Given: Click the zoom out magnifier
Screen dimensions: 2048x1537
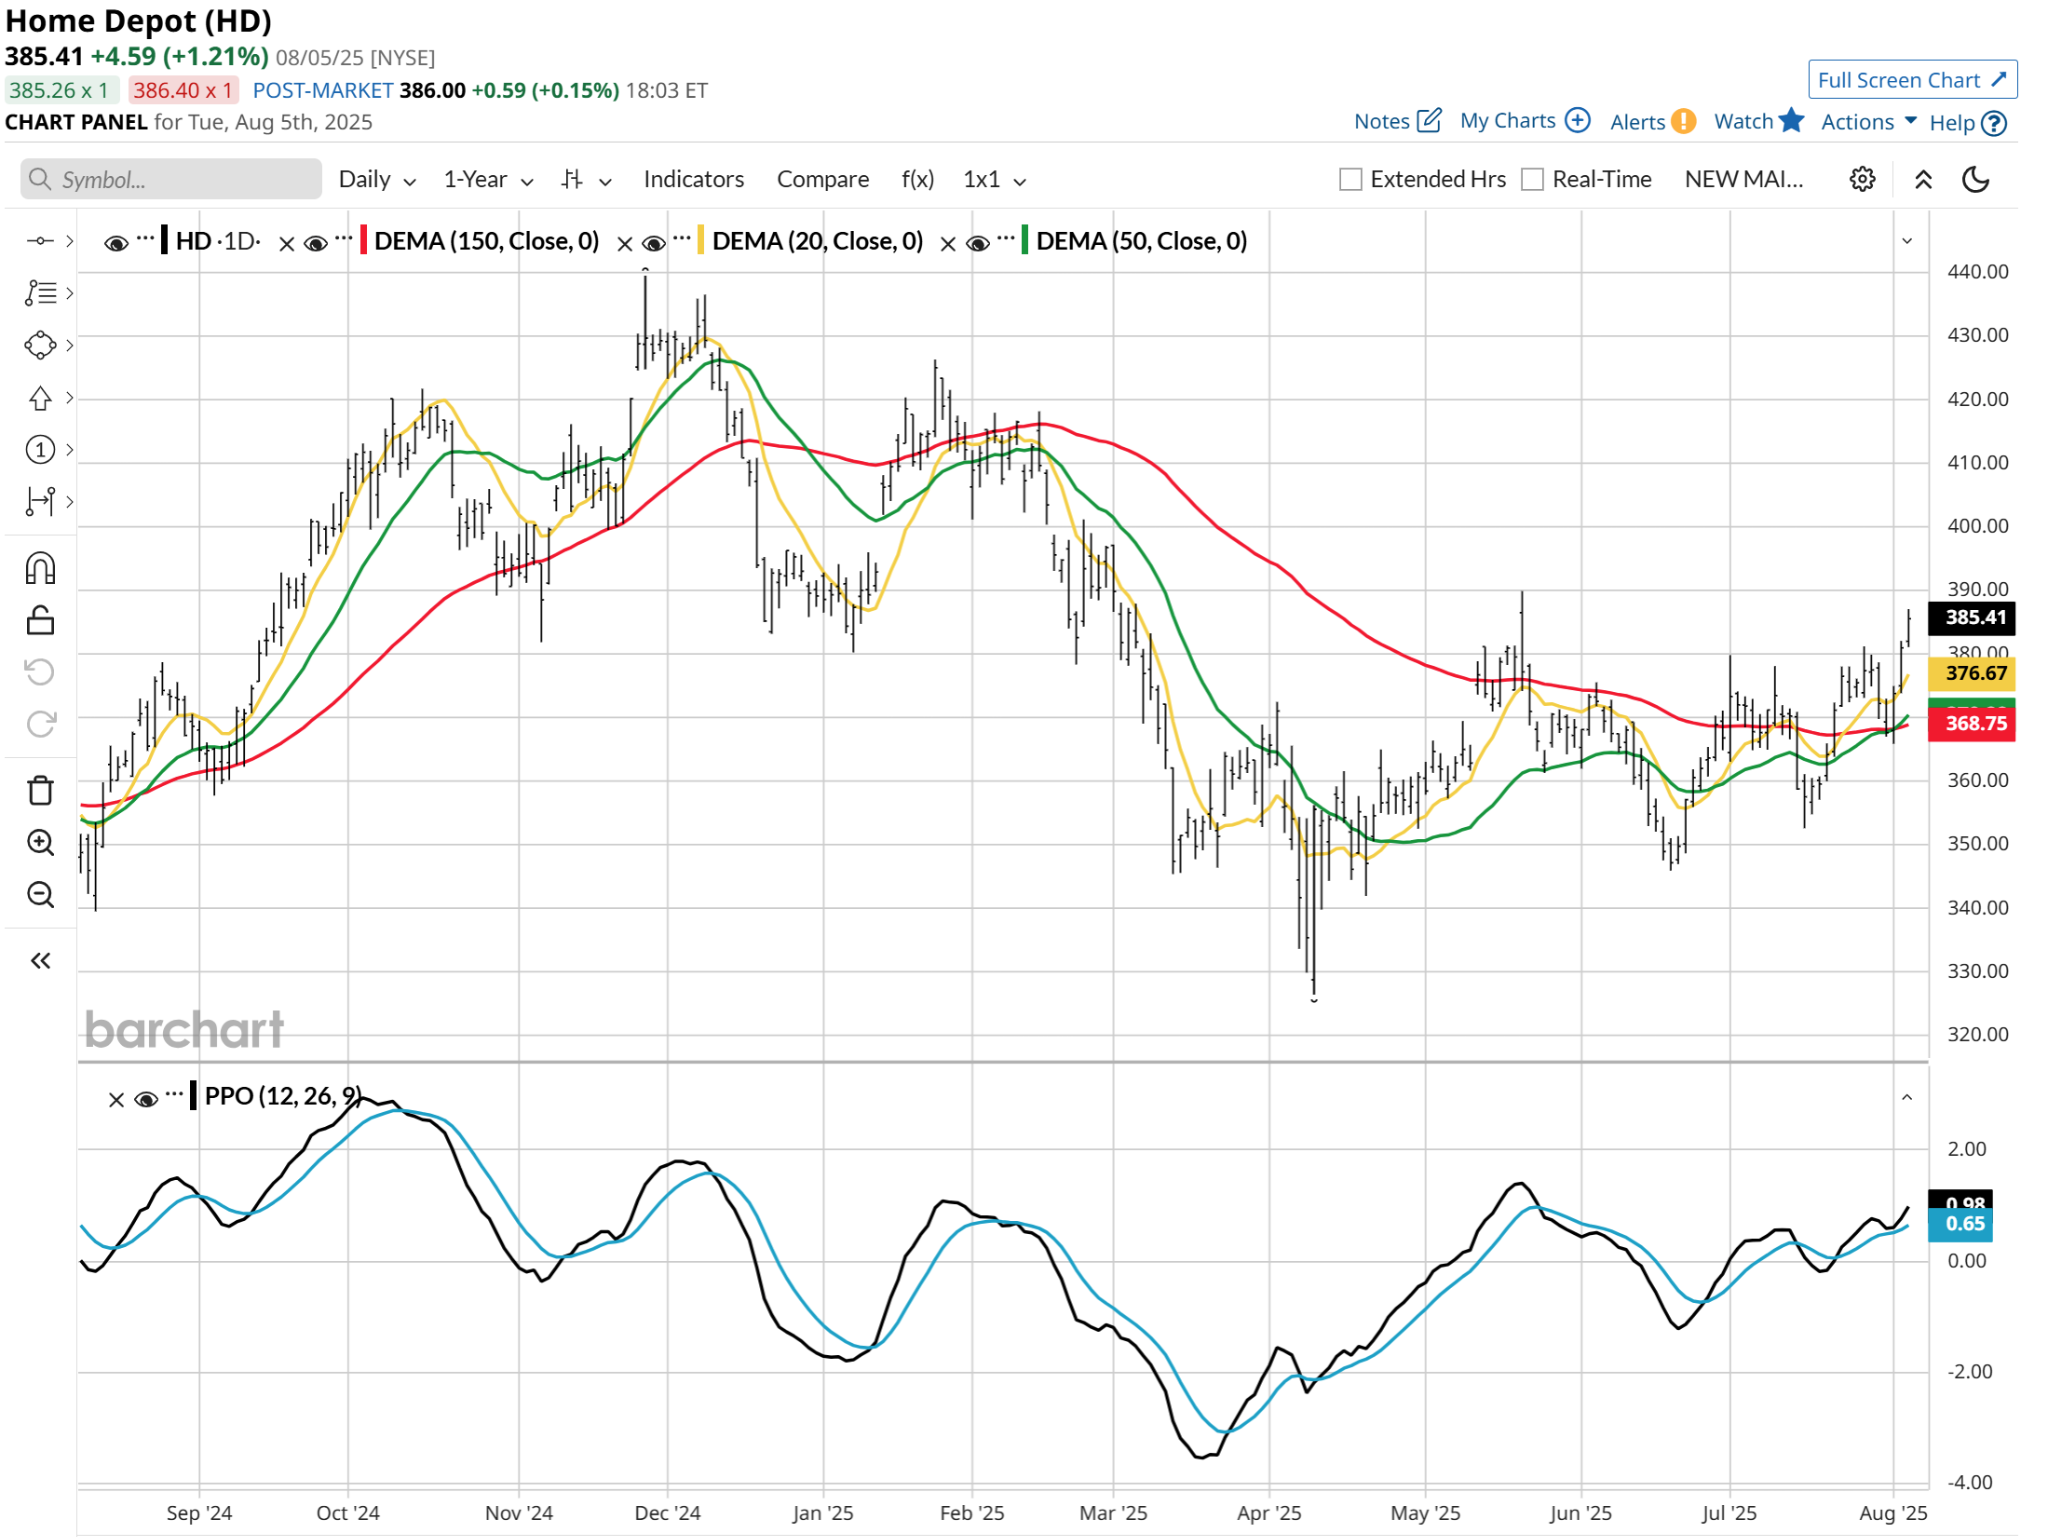Looking at the screenshot, I should pos(40,894).
